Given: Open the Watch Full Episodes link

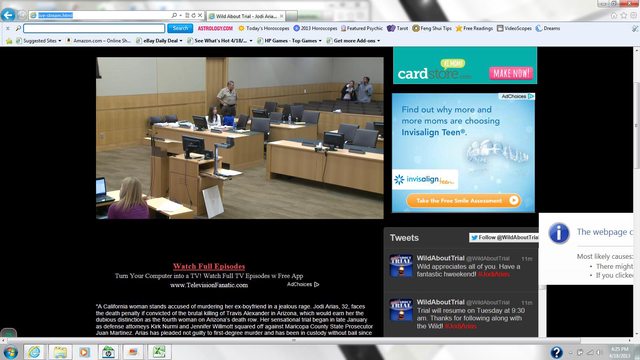Looking at the screenshot, I should [209, 267].
